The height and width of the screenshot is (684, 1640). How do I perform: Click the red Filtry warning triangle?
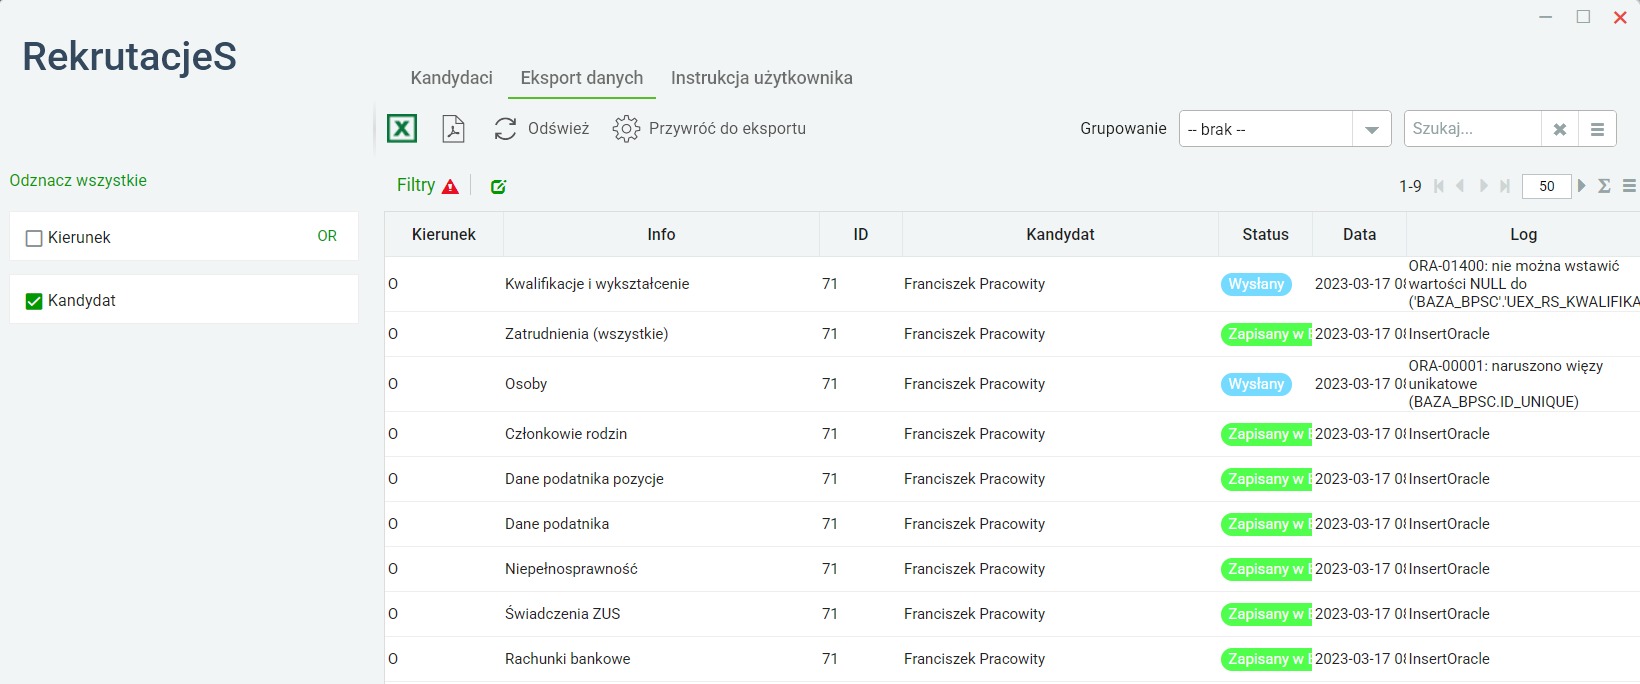pyautogui.click(x=450, y=186)
